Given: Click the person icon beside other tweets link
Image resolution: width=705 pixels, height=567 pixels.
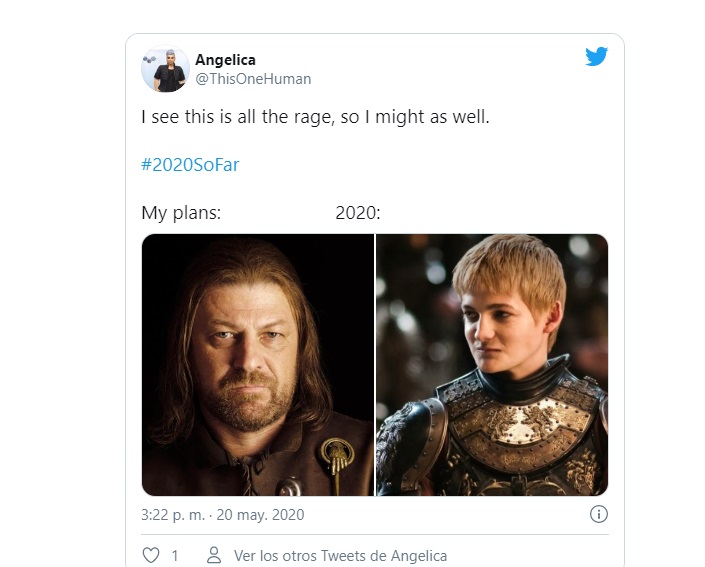Looking at the screenshot, I should click(213, 555).
